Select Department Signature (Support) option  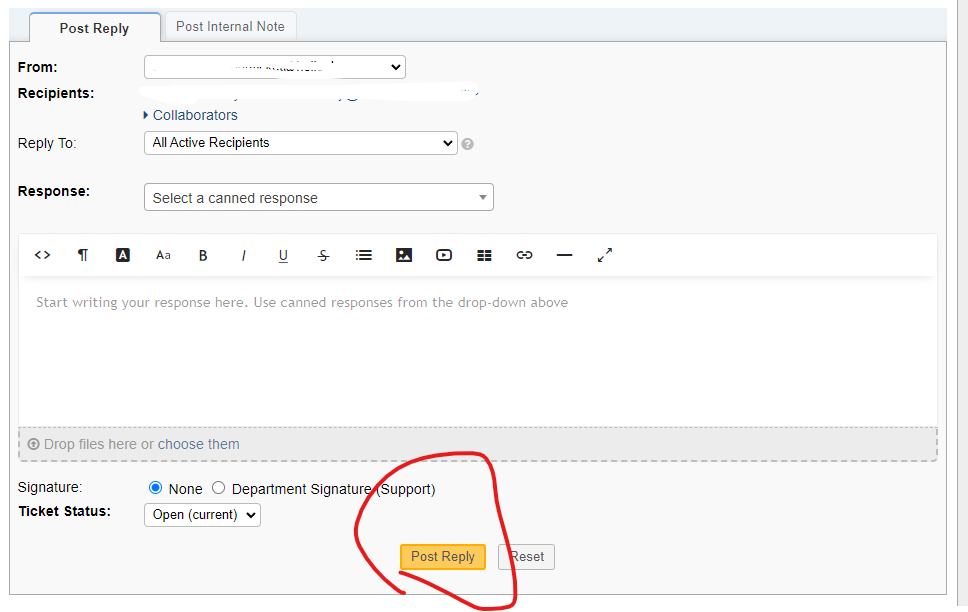coord(219,489)
